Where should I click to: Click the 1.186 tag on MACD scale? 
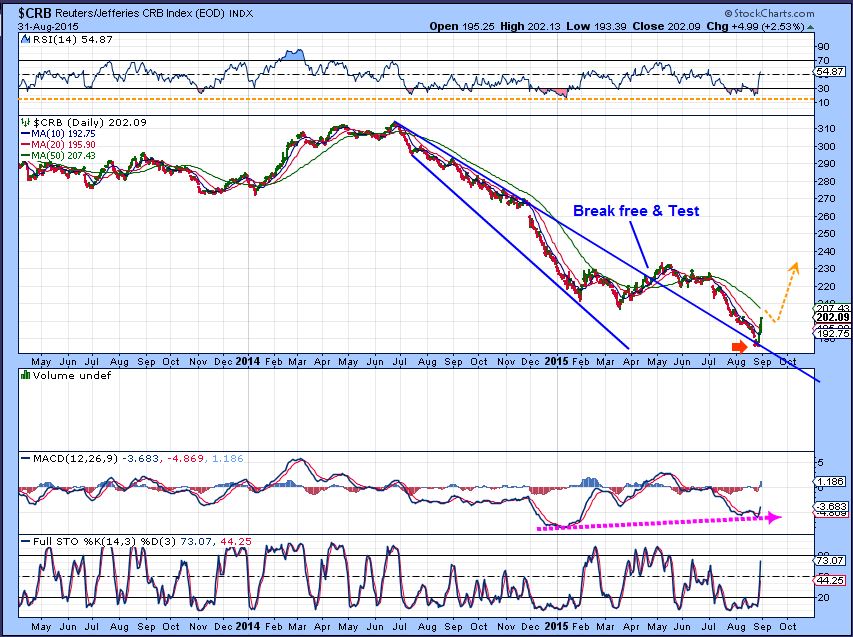click(x=830, y=481)
